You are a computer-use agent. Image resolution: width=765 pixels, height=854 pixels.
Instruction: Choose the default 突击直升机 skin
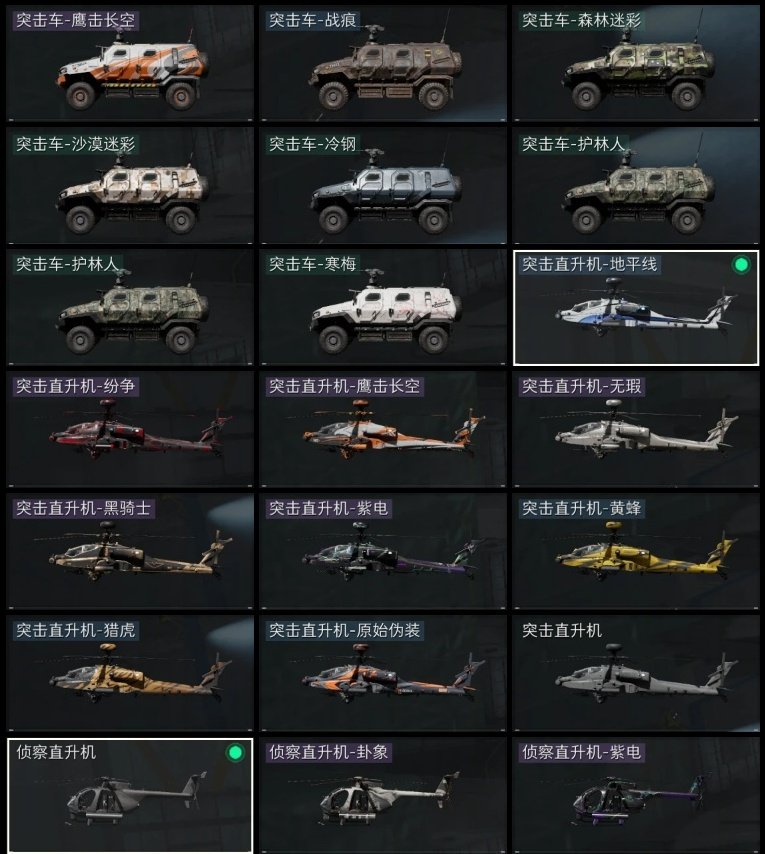[636, 673]
